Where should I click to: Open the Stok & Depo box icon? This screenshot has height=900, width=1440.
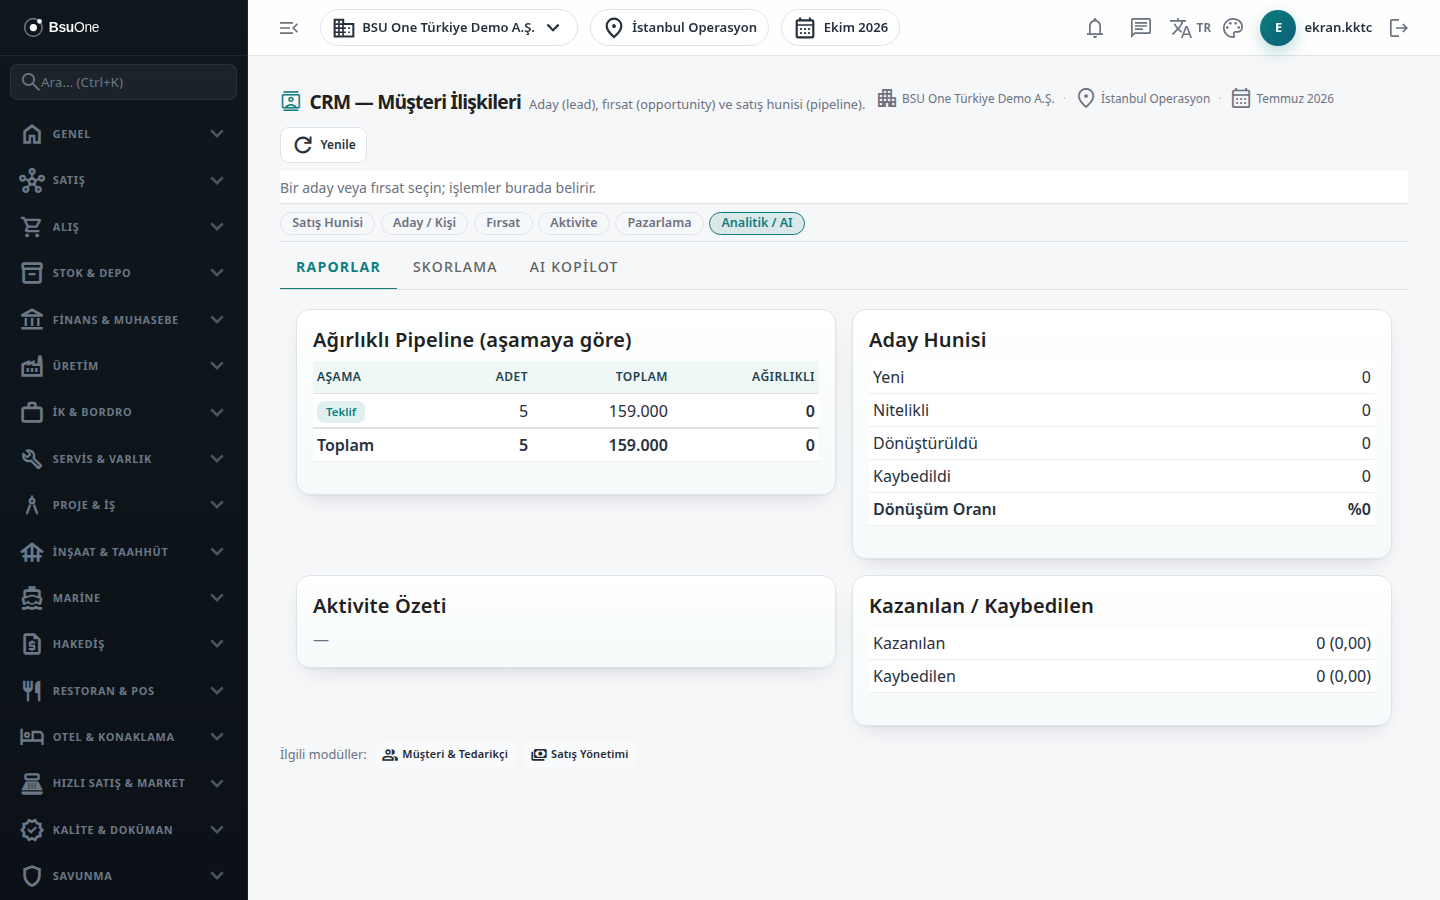coord(32,273)
